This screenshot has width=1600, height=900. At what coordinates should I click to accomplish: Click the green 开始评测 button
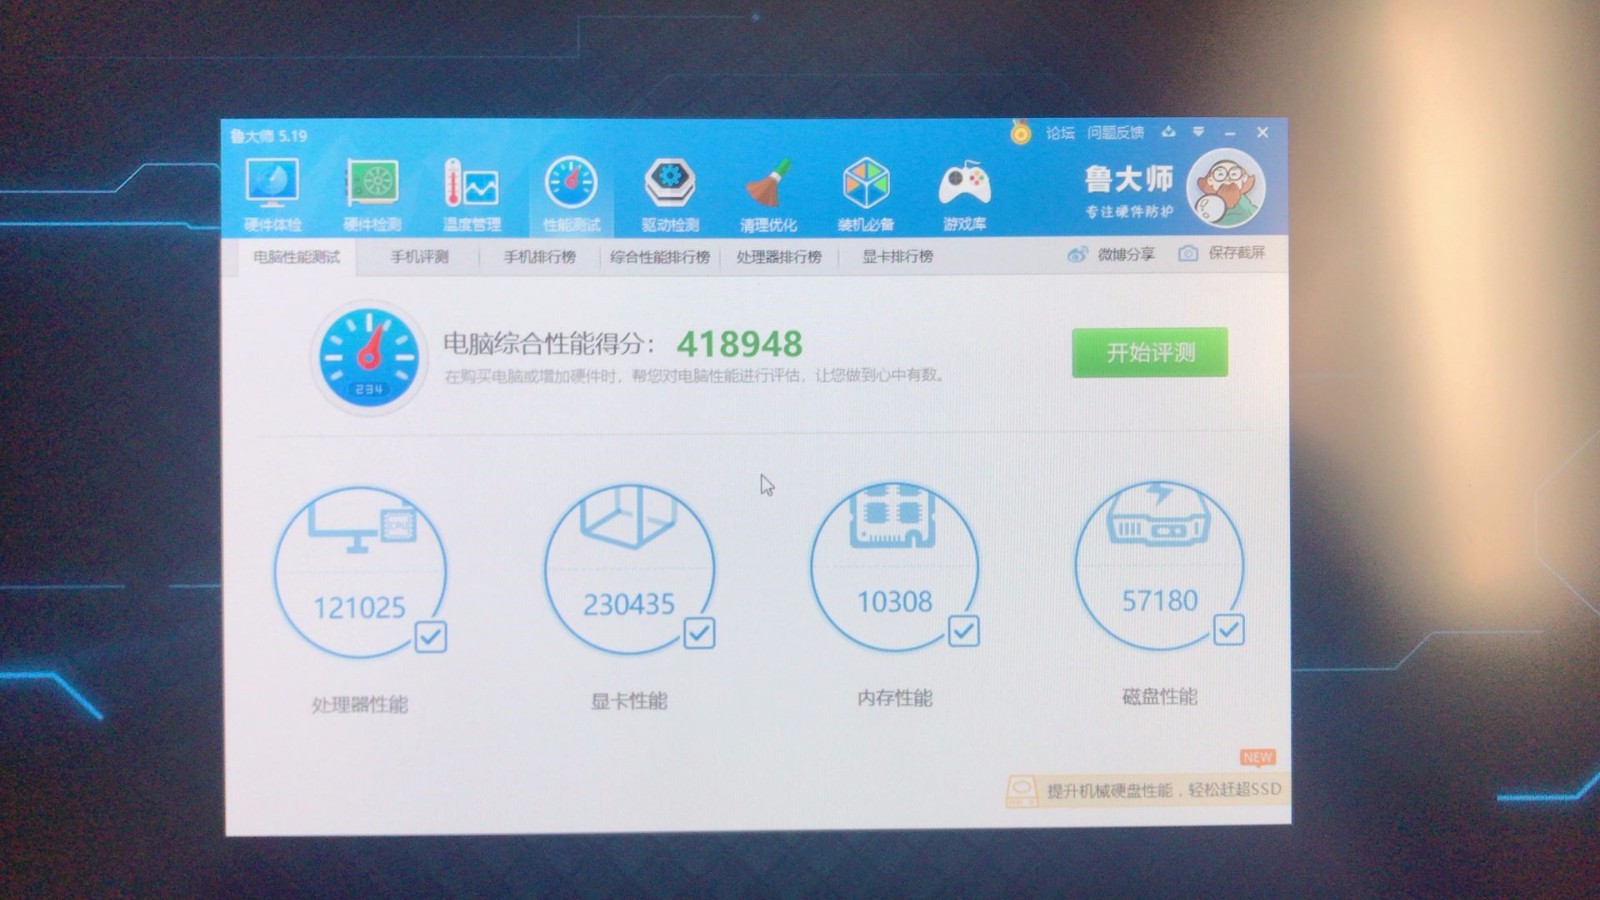(x=1150, y=353)
